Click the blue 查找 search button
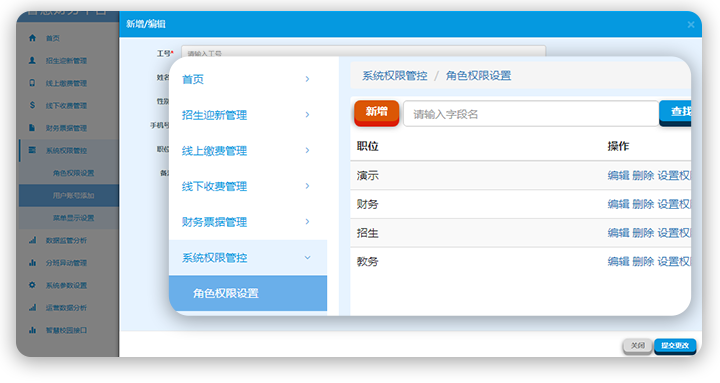720x383 pixels. [675, 113]
